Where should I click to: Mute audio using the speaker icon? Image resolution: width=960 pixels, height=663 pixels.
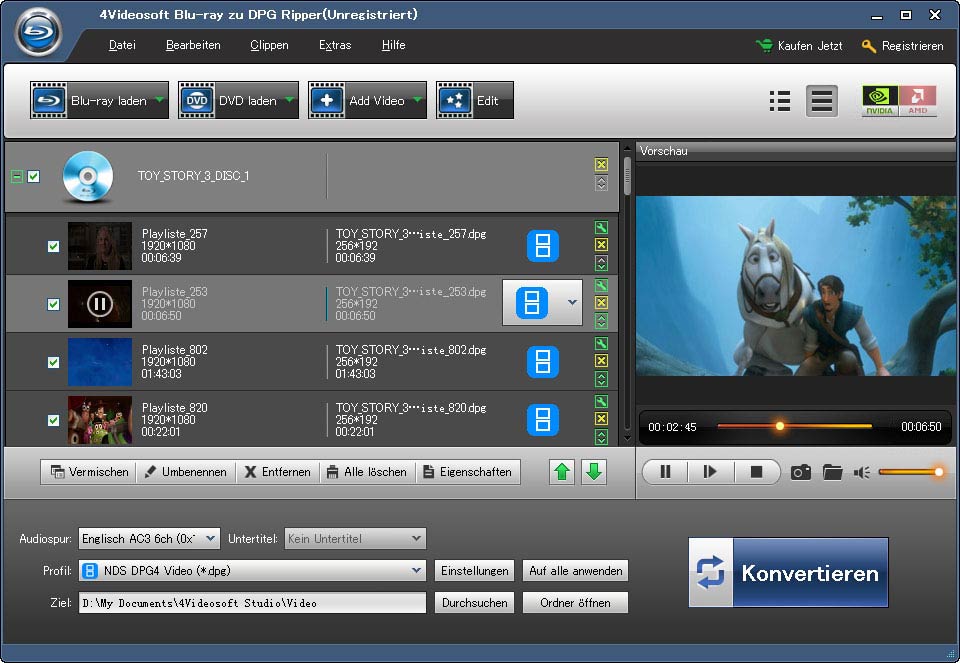[861, 472]
